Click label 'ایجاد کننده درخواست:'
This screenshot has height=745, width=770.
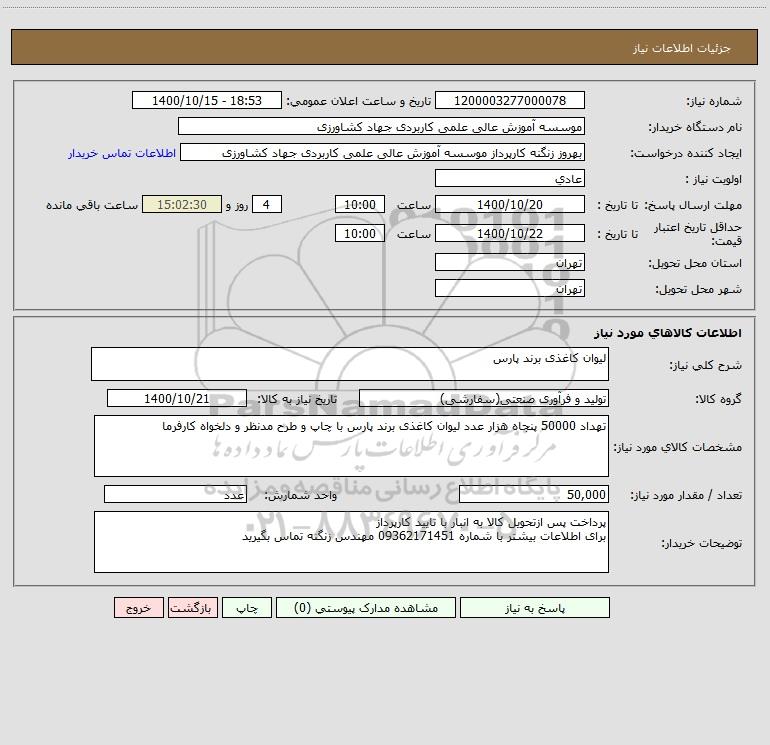click(686, 153)
